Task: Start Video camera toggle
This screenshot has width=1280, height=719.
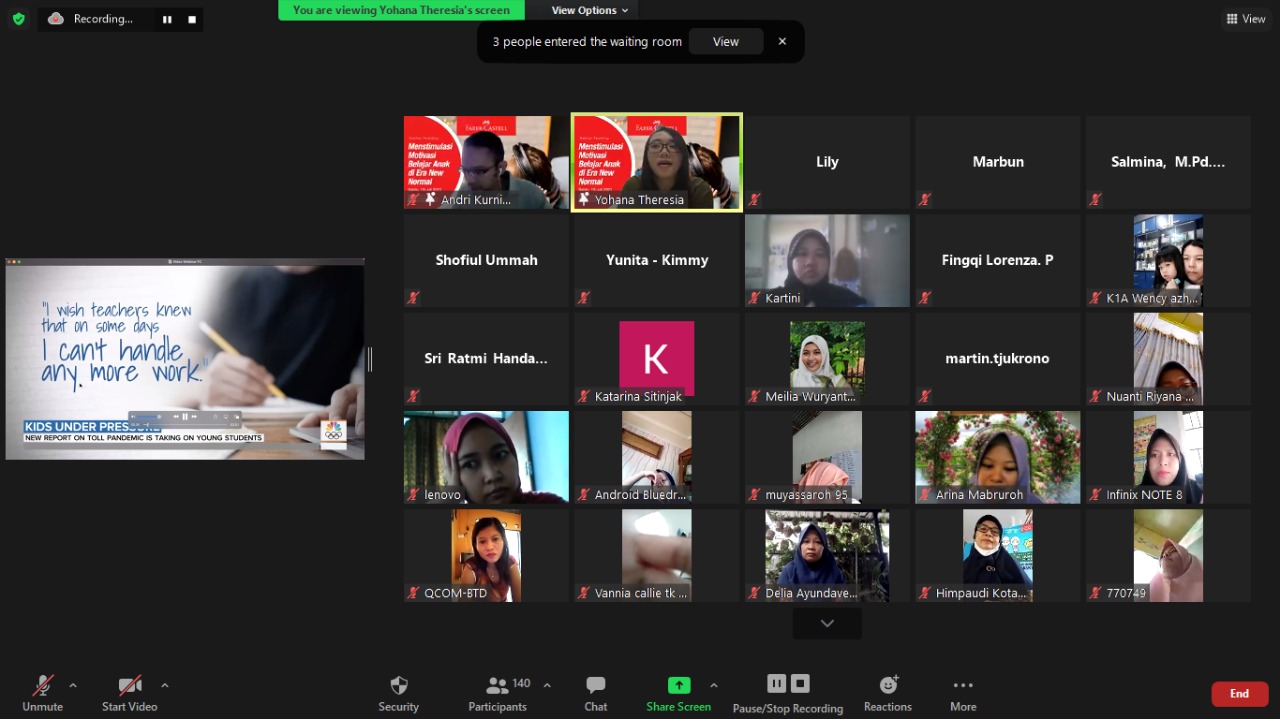Action: tap(130, 693)
